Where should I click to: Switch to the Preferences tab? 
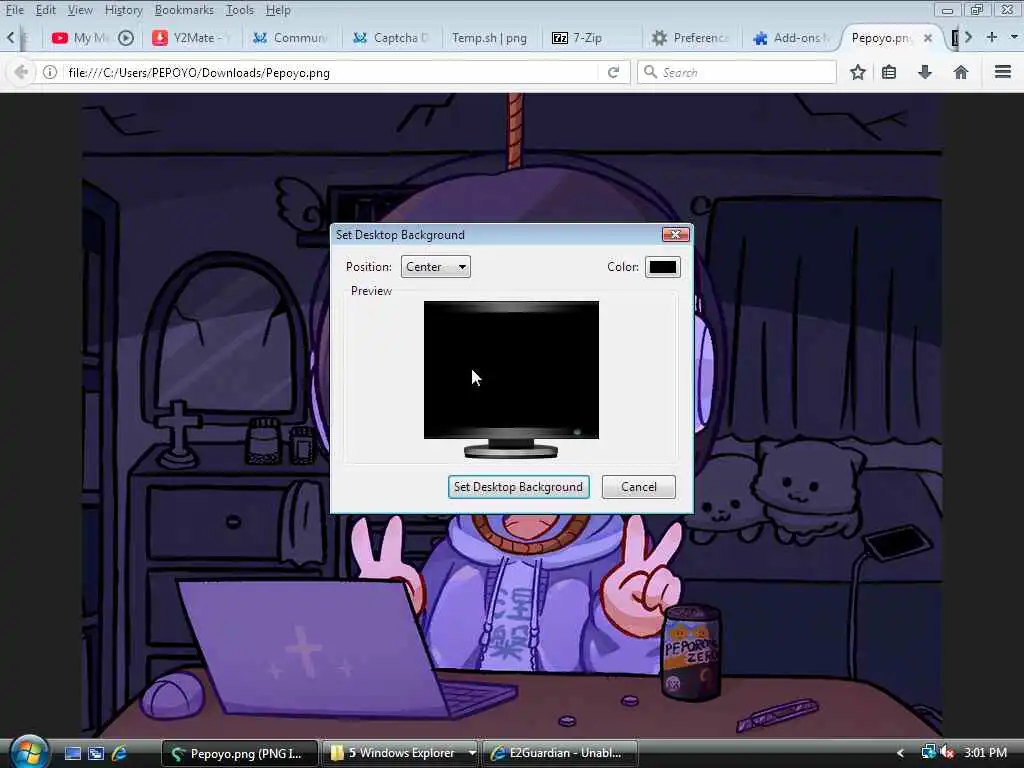coord(691,38)
